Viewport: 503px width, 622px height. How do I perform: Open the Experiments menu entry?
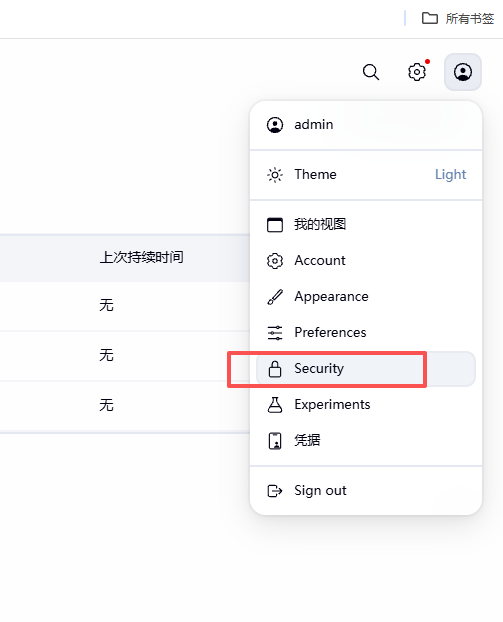[366, 405]
